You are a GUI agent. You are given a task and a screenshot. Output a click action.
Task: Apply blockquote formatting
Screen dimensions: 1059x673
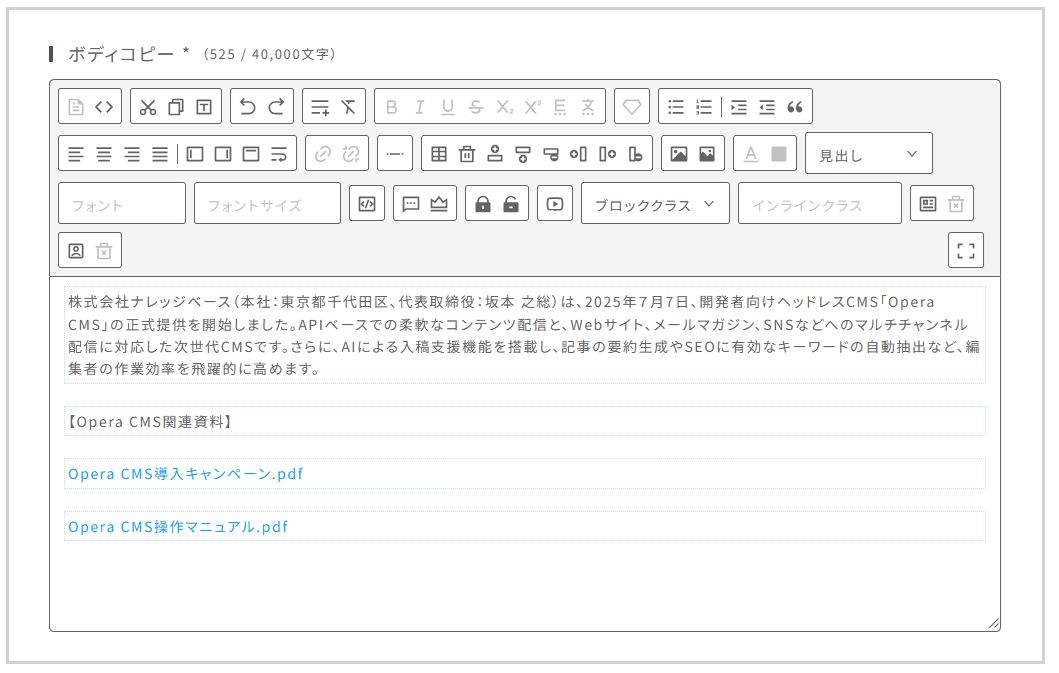point(795,107)
